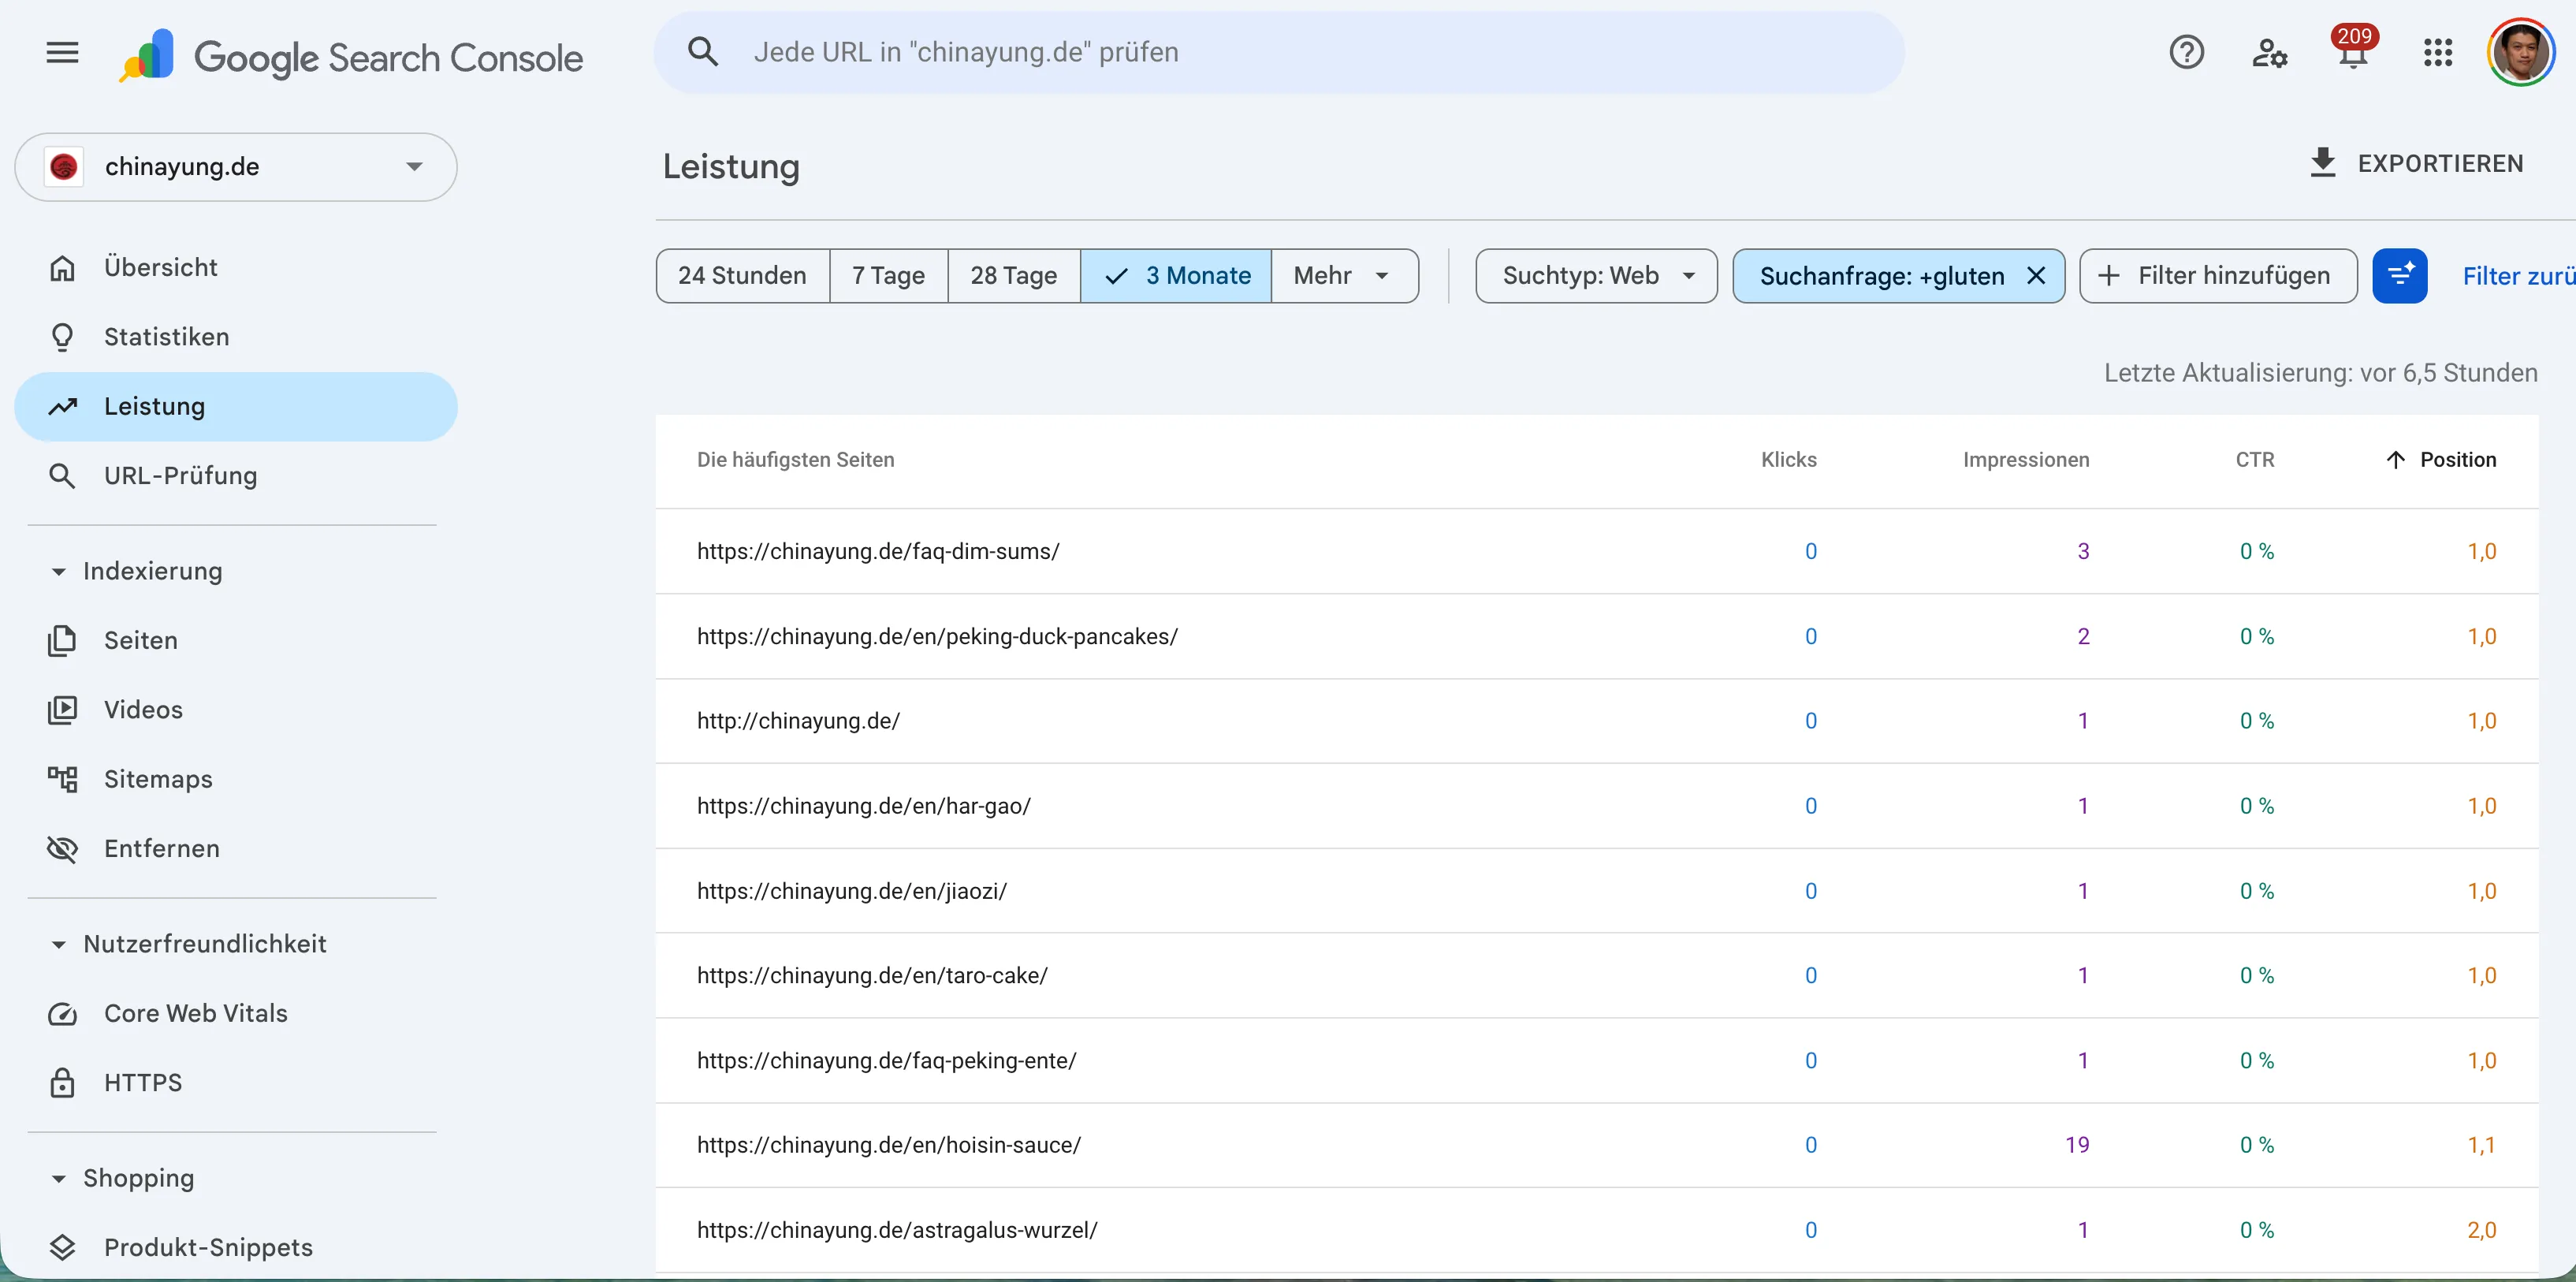Sort by the Klicks column header
Image resolution: width=2576 pixels, height=1282 pixels.
tap(1788, 460)
